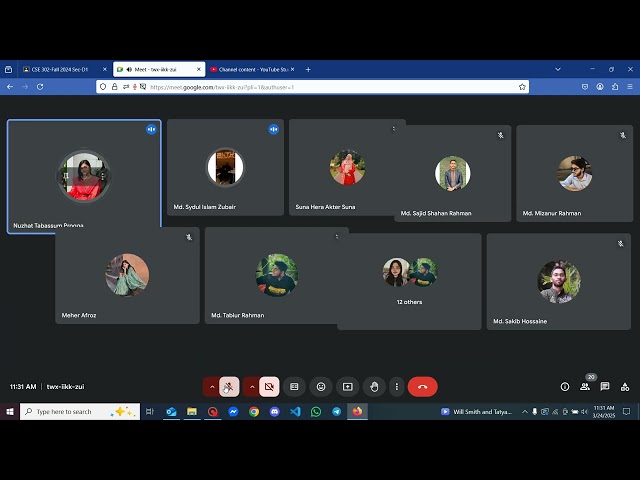This screenshot has height=480, width=640.
Task: Click the Will Smith and Tatya news widget
Action: (476, 411)
